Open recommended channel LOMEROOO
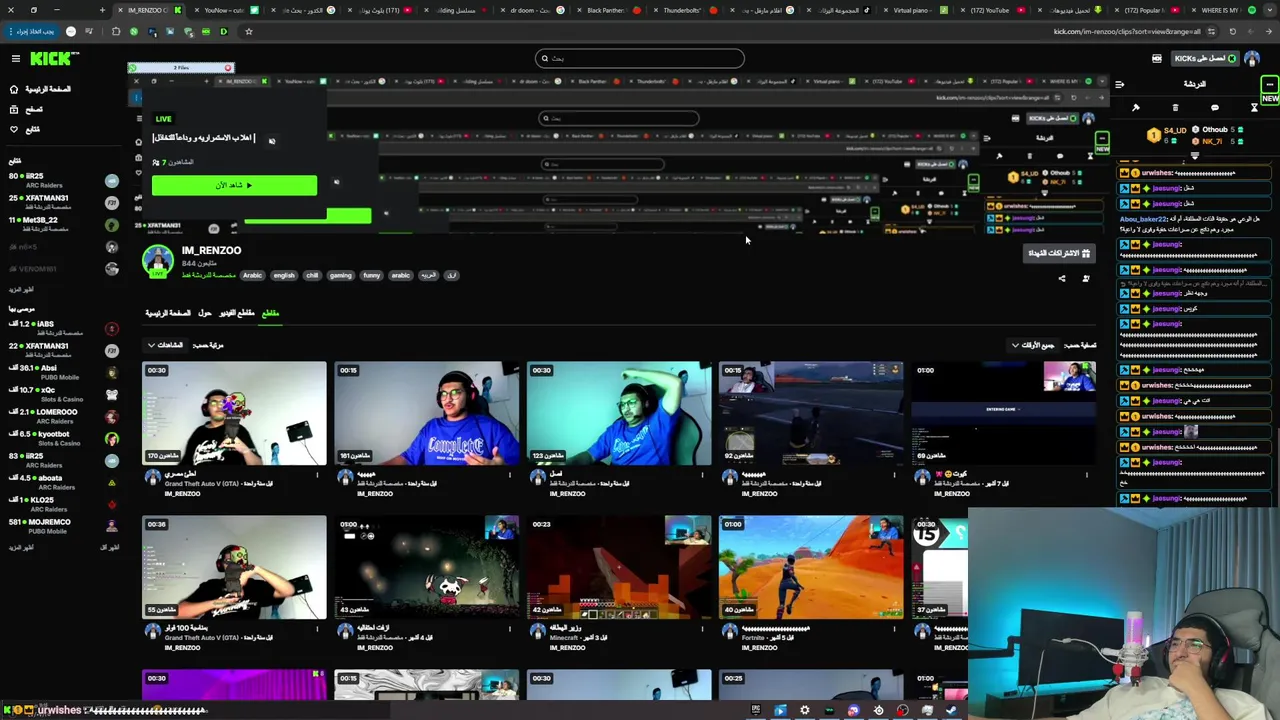 (x=63, y=416)
